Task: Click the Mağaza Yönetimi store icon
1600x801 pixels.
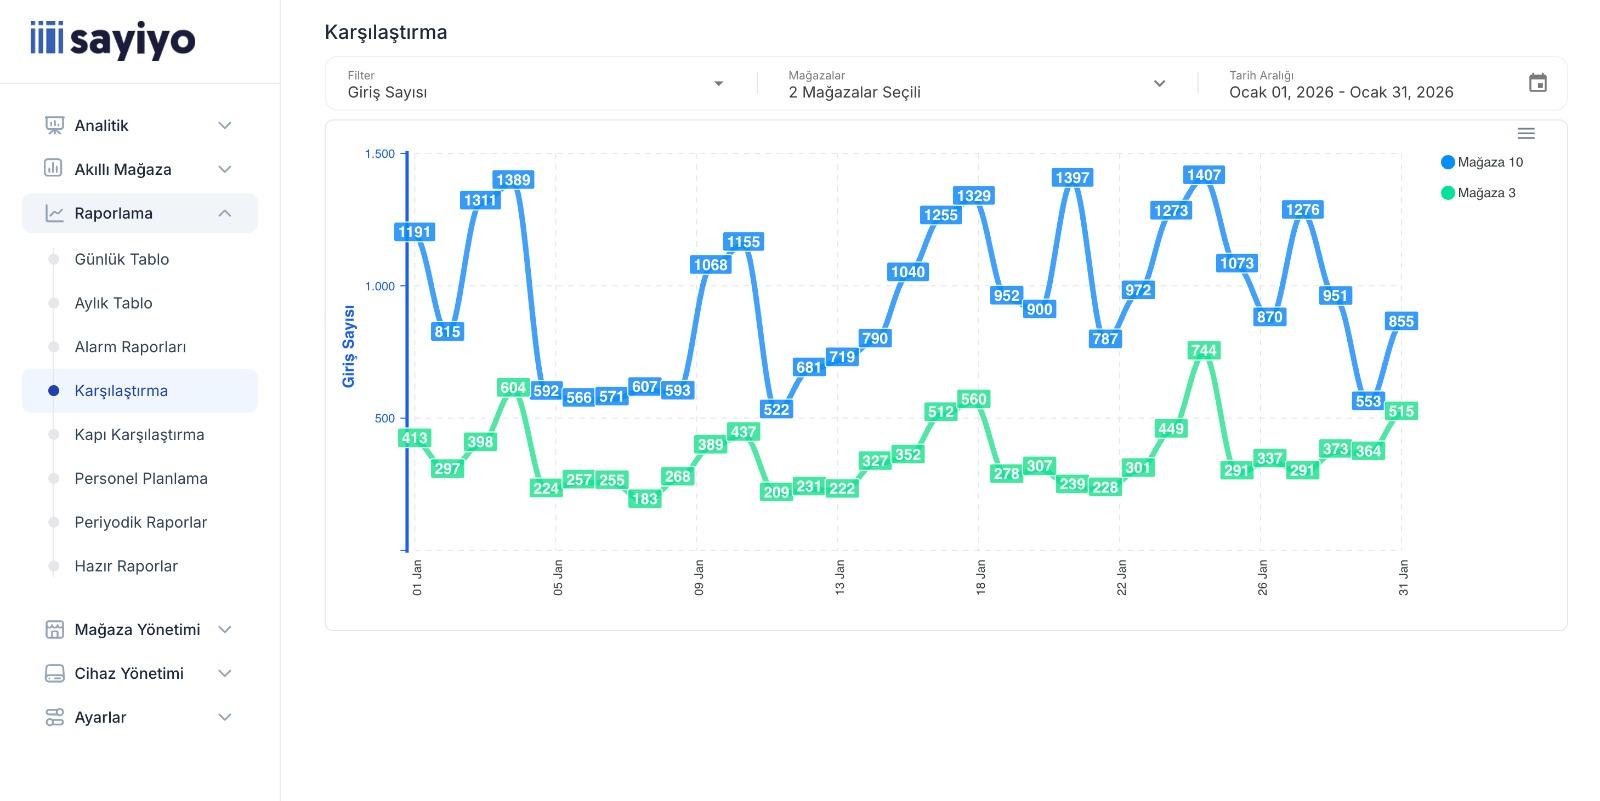Action: point(54,629)
